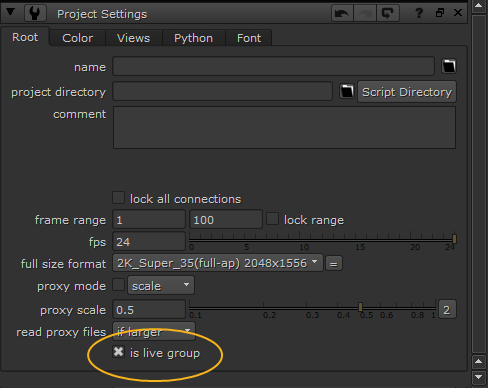The width and height of the screenshot is (488, 388).
Task: Click the fps slider track
Action: [322, 239]
